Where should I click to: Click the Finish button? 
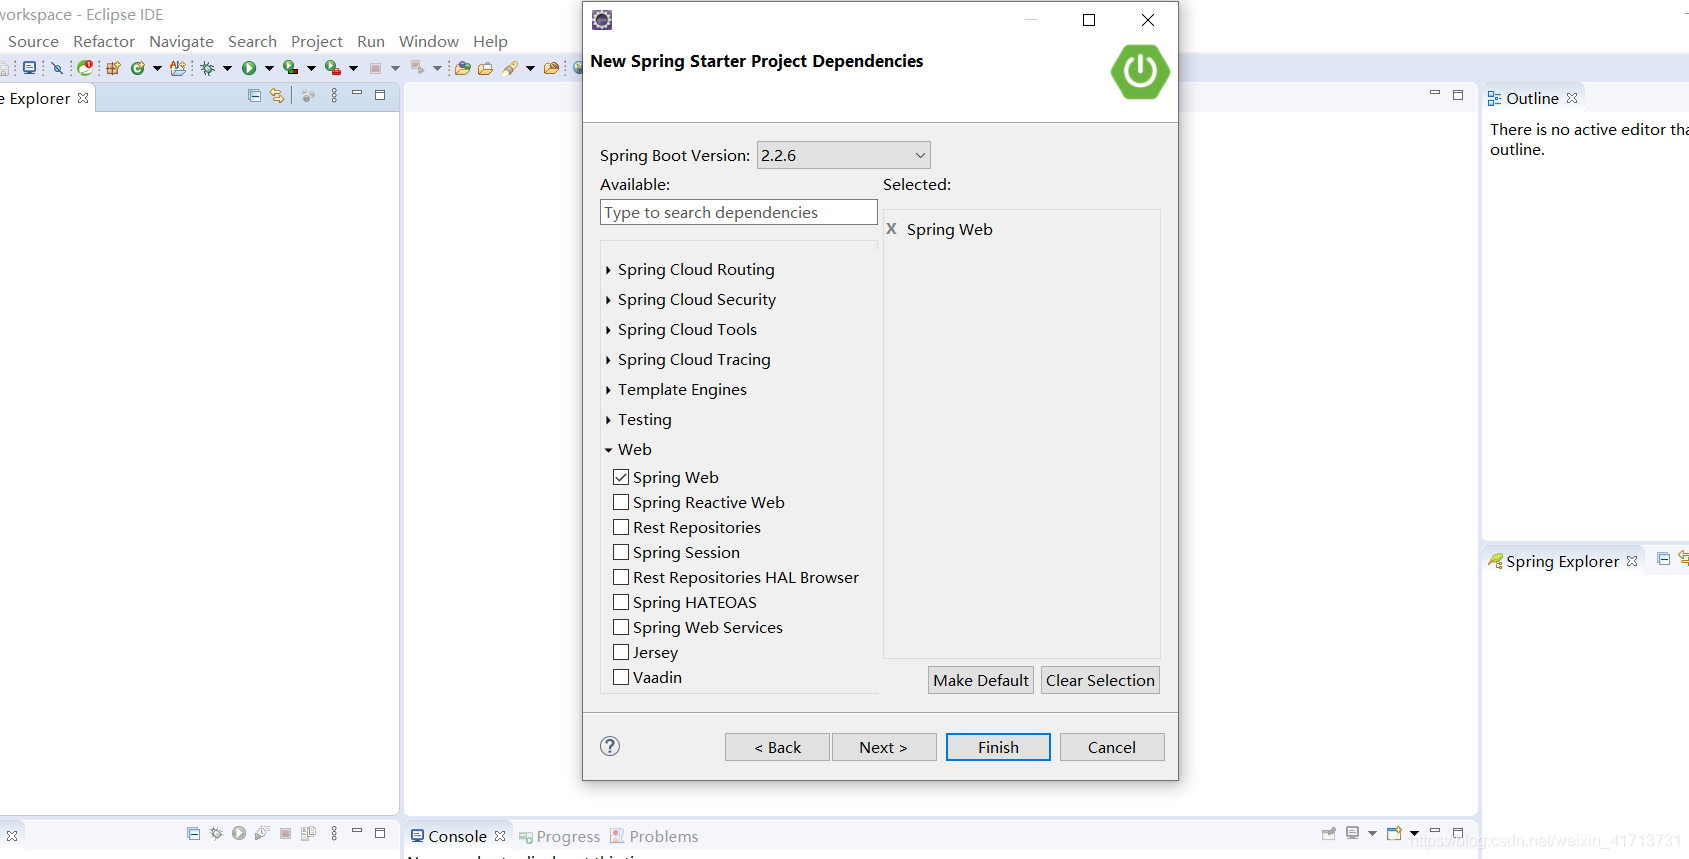998,747
